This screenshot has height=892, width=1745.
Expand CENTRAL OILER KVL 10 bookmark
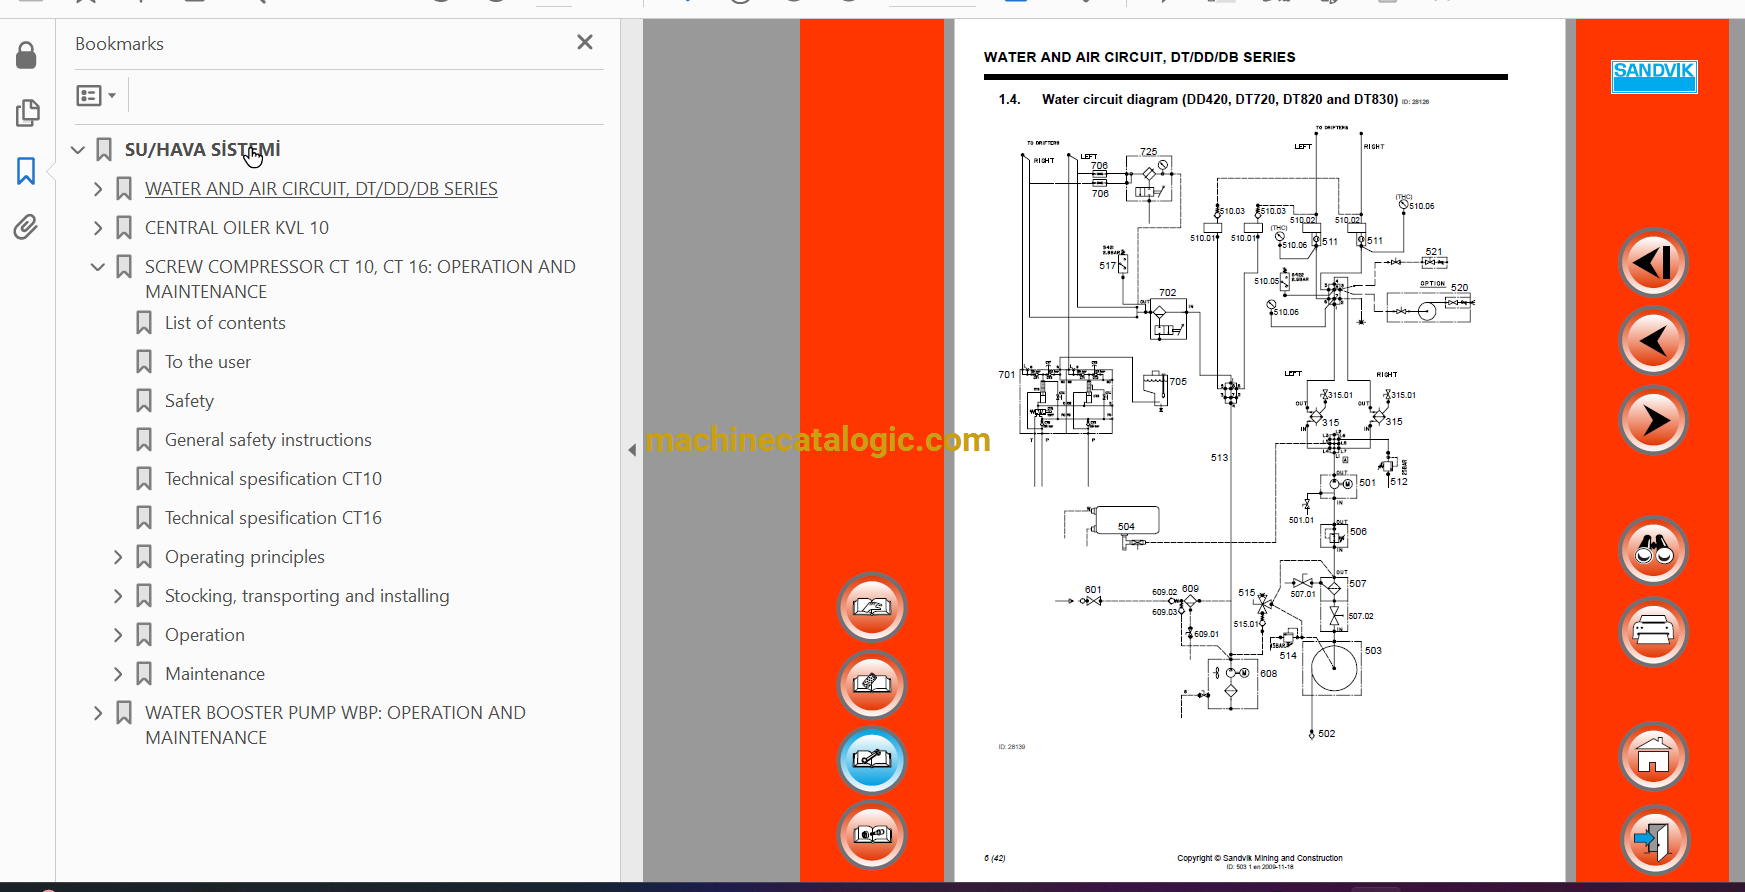98,228
